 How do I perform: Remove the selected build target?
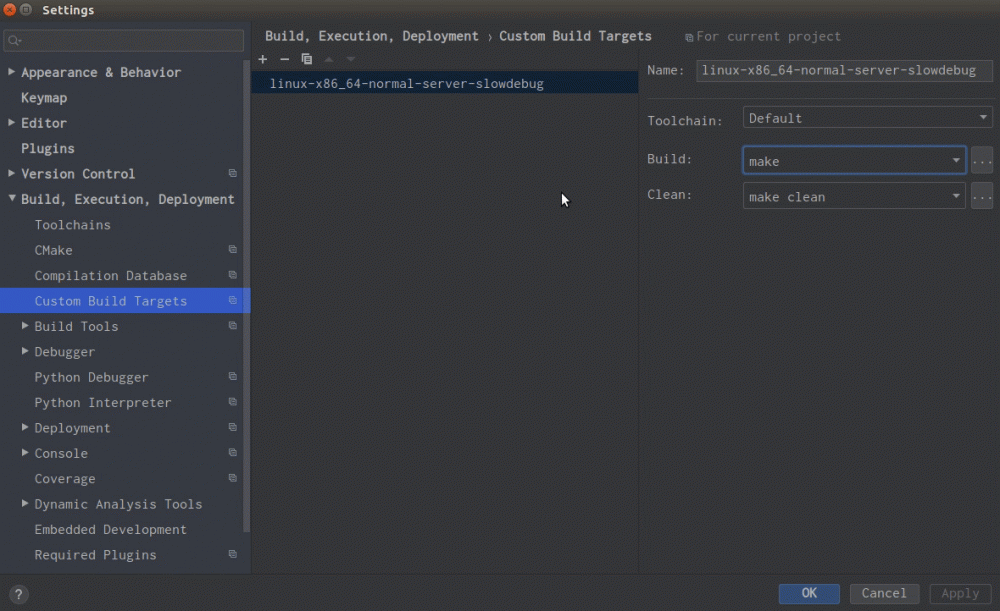(284, 59)
